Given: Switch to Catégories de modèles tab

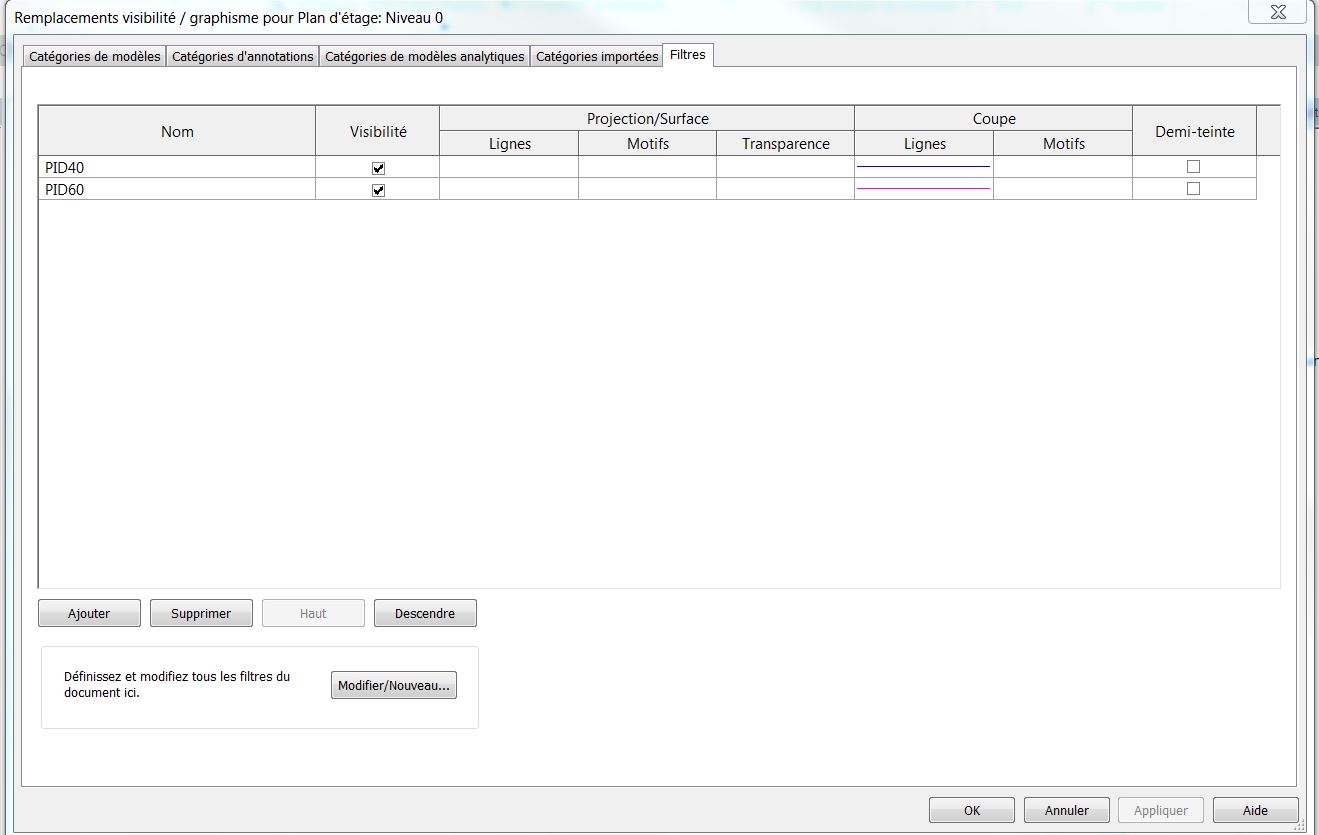Looking at the screenshot, I should tap(95, 57).
